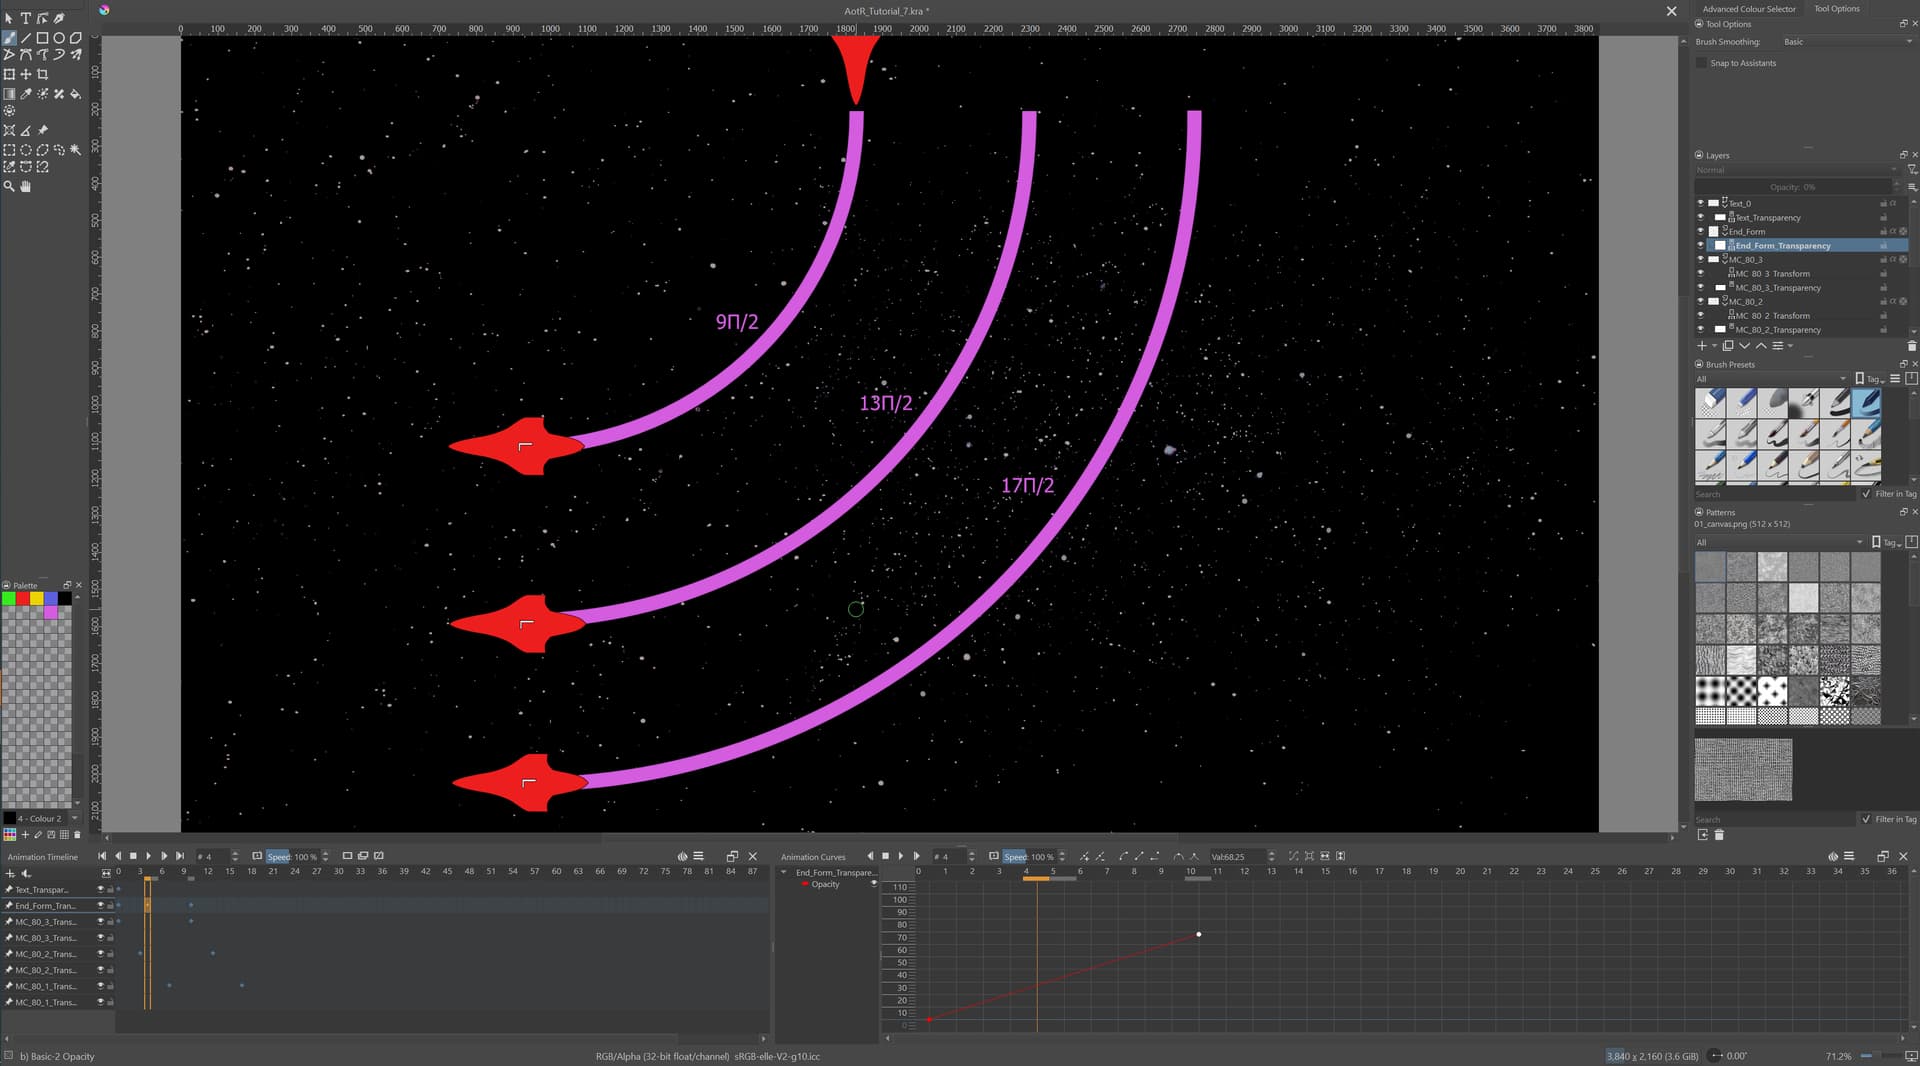Viewport: 1920px width, 1066px height.
Task: Select MC_80_3_Transparency layer row
Action: [x=1807, y=287]
